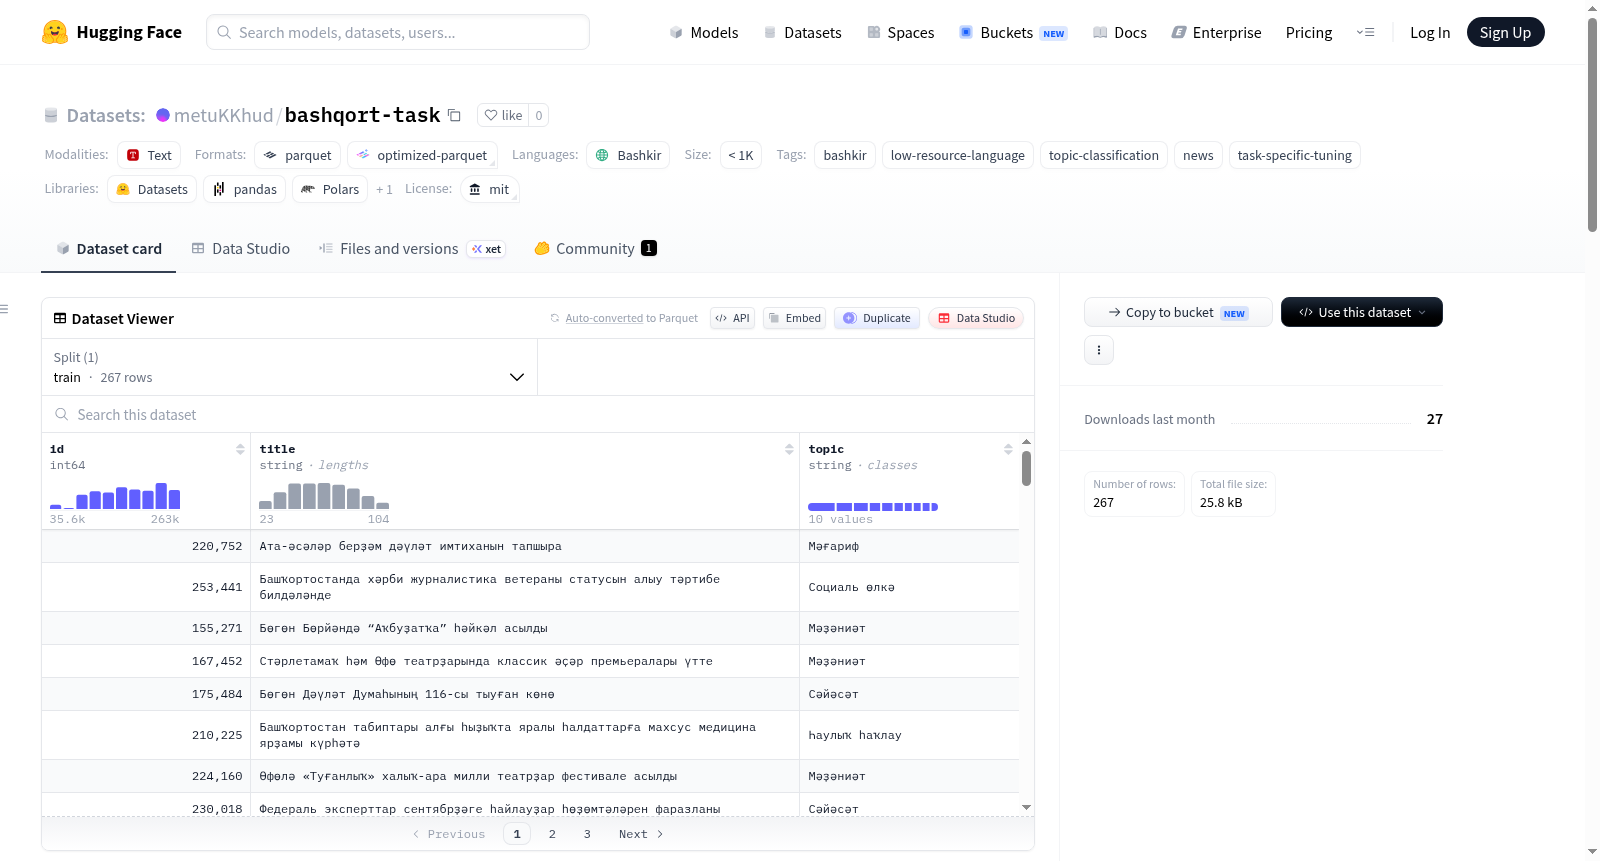Click Log In

pos(1430,32)
